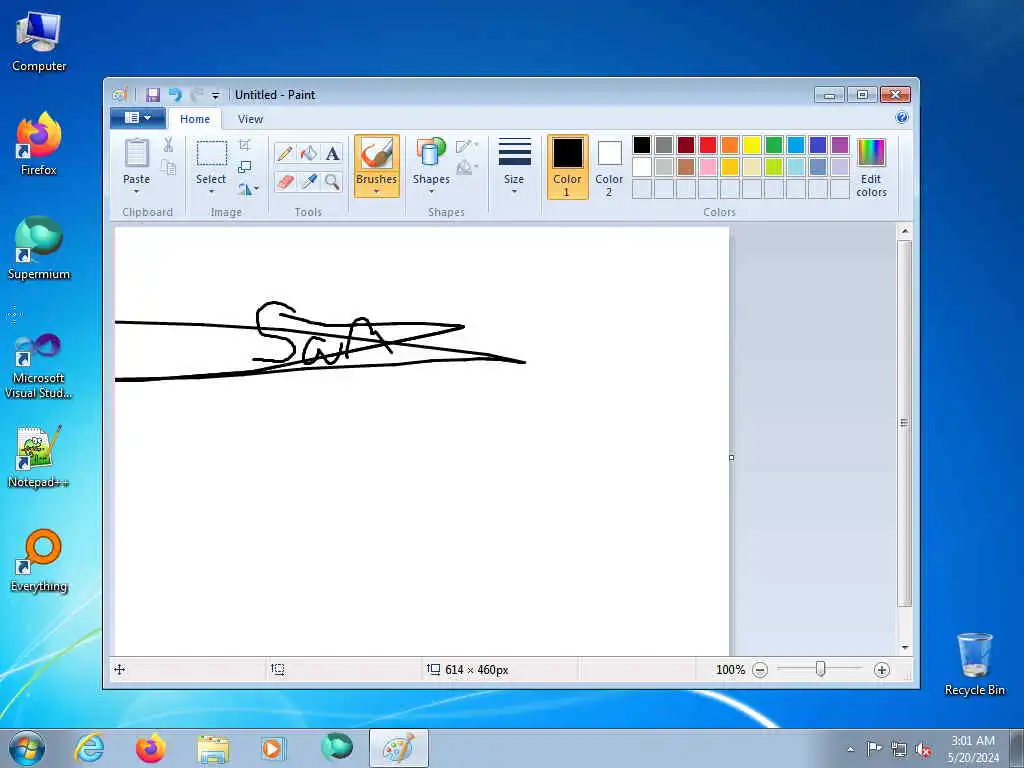Viewport: 1024px width, 768px height.
Task: Click the zoom in plus button
Action: coord(882,670)
